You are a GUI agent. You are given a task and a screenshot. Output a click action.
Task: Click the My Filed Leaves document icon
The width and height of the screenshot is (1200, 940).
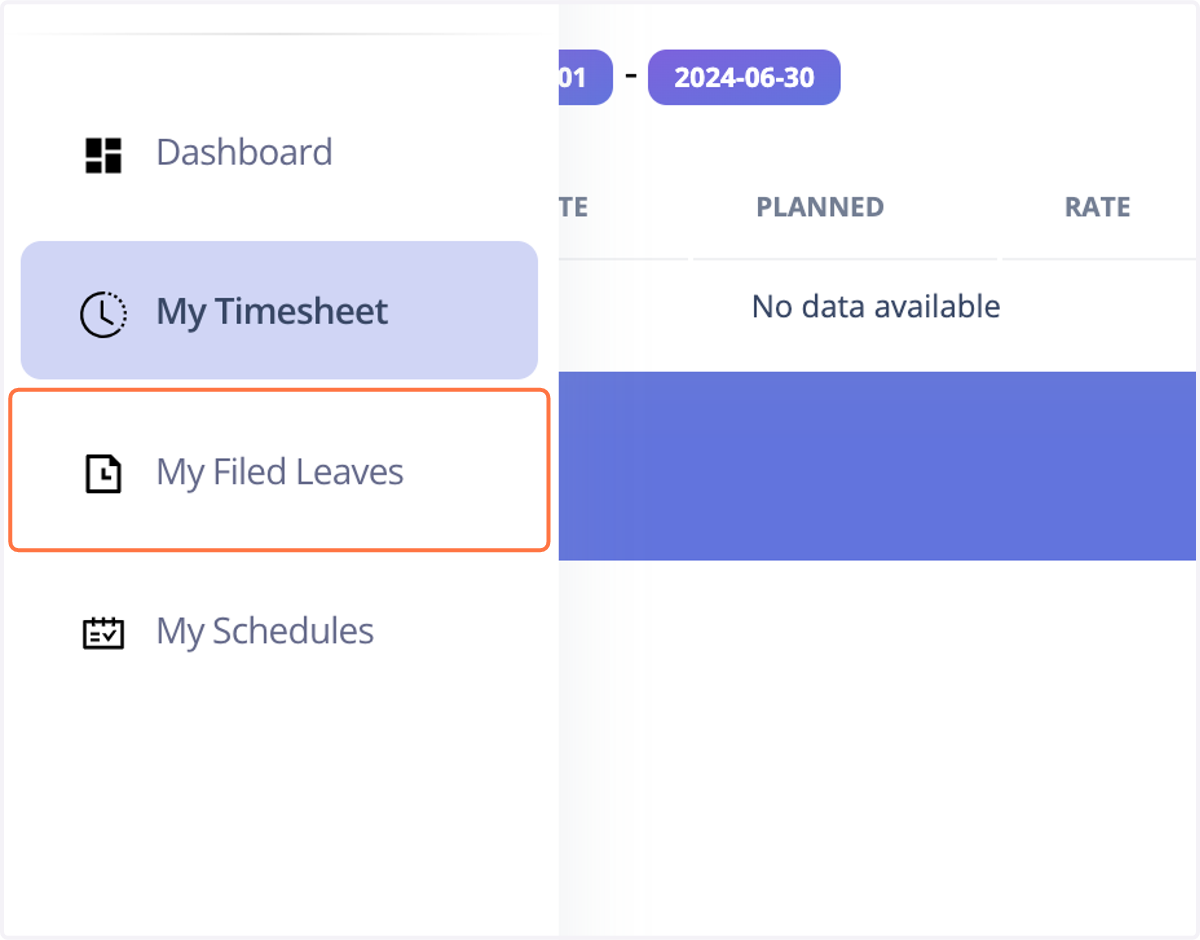pyautogui.click(x=103, y=473)
